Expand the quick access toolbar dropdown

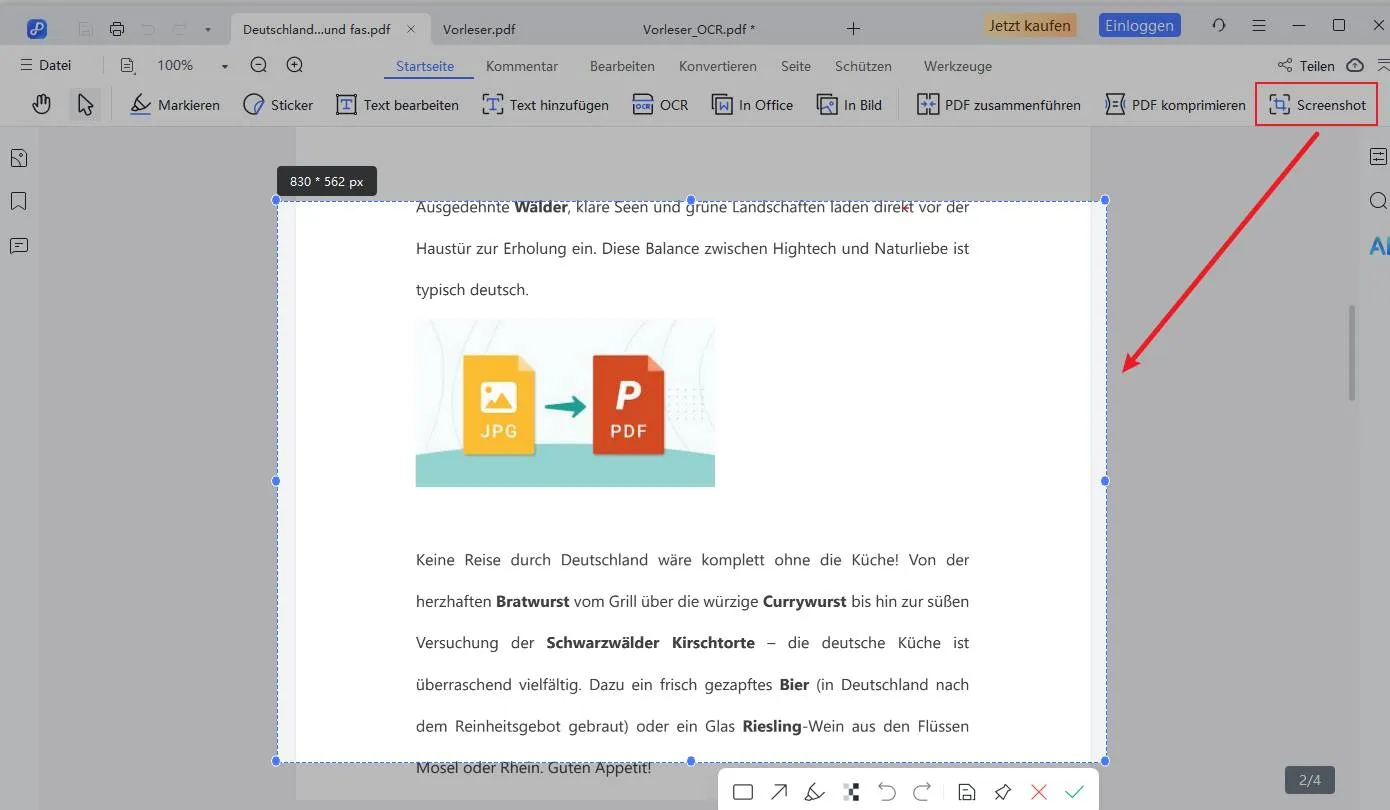pyautogui.click(x=207, y=29)
